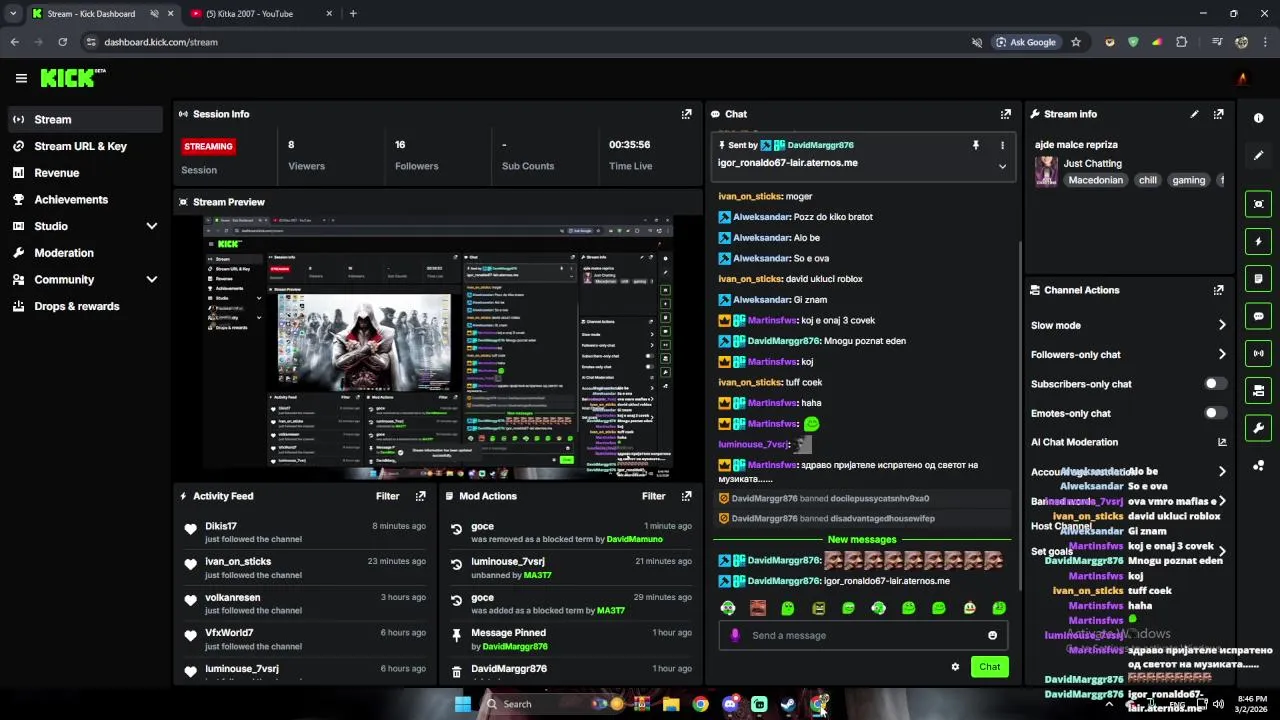Click the stream preview thumbnail
The image size is (1280, 720).
coord(437,349)
